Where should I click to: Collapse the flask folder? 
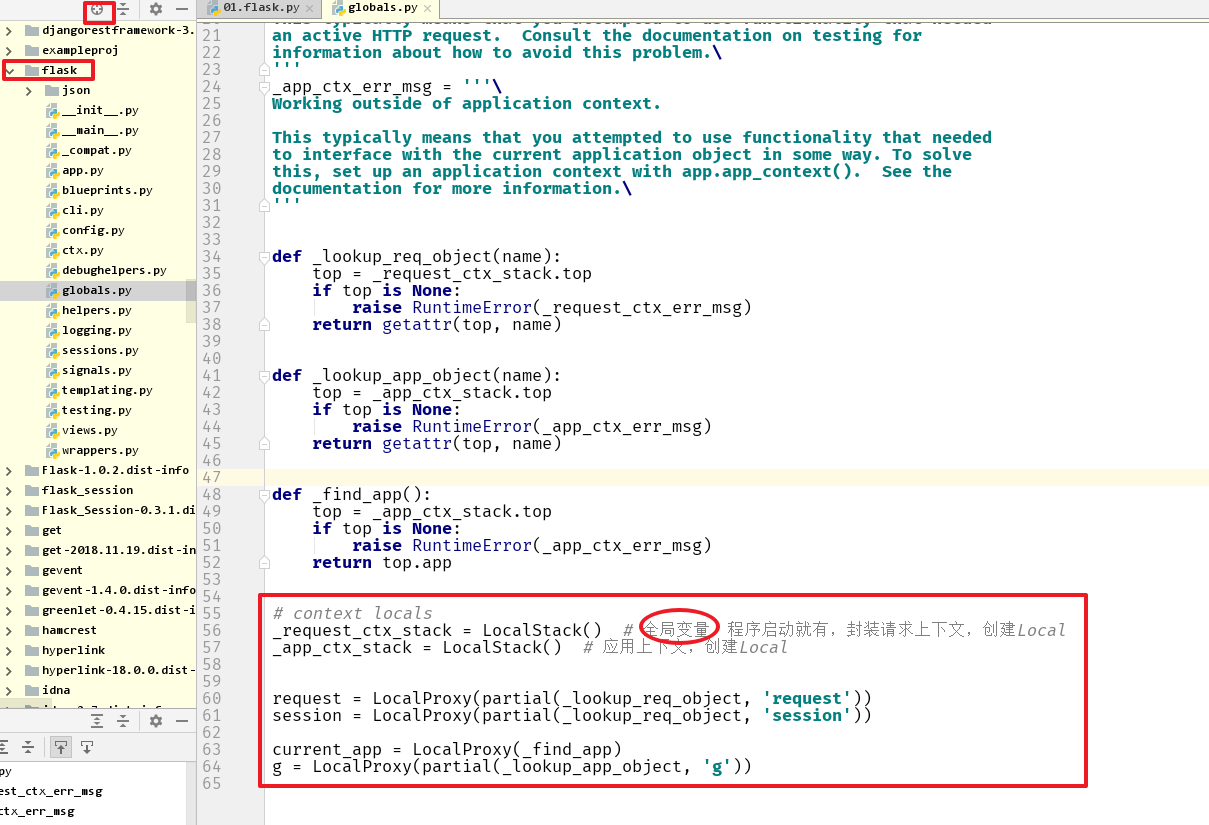(x=9, y=70)
